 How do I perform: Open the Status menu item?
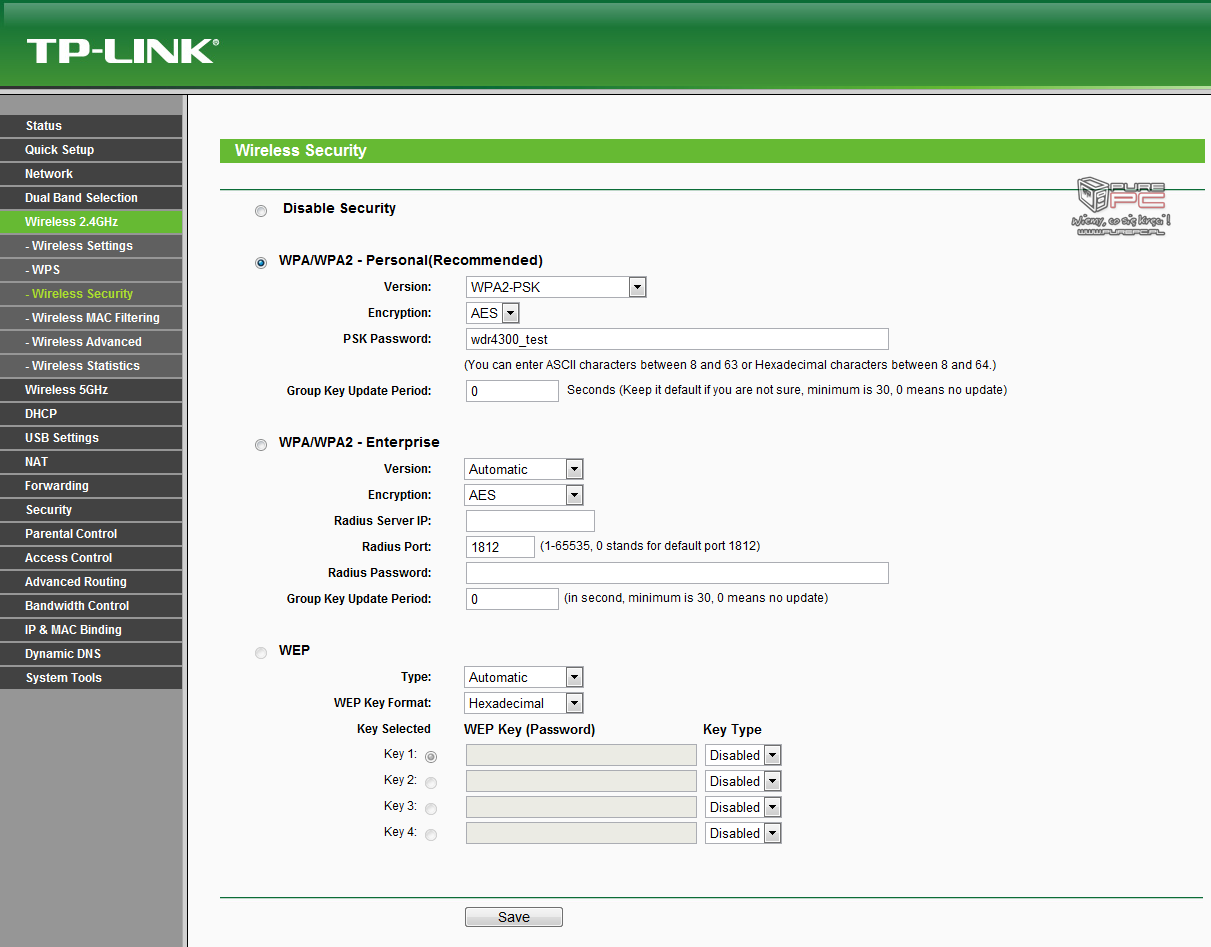point(91,126)
